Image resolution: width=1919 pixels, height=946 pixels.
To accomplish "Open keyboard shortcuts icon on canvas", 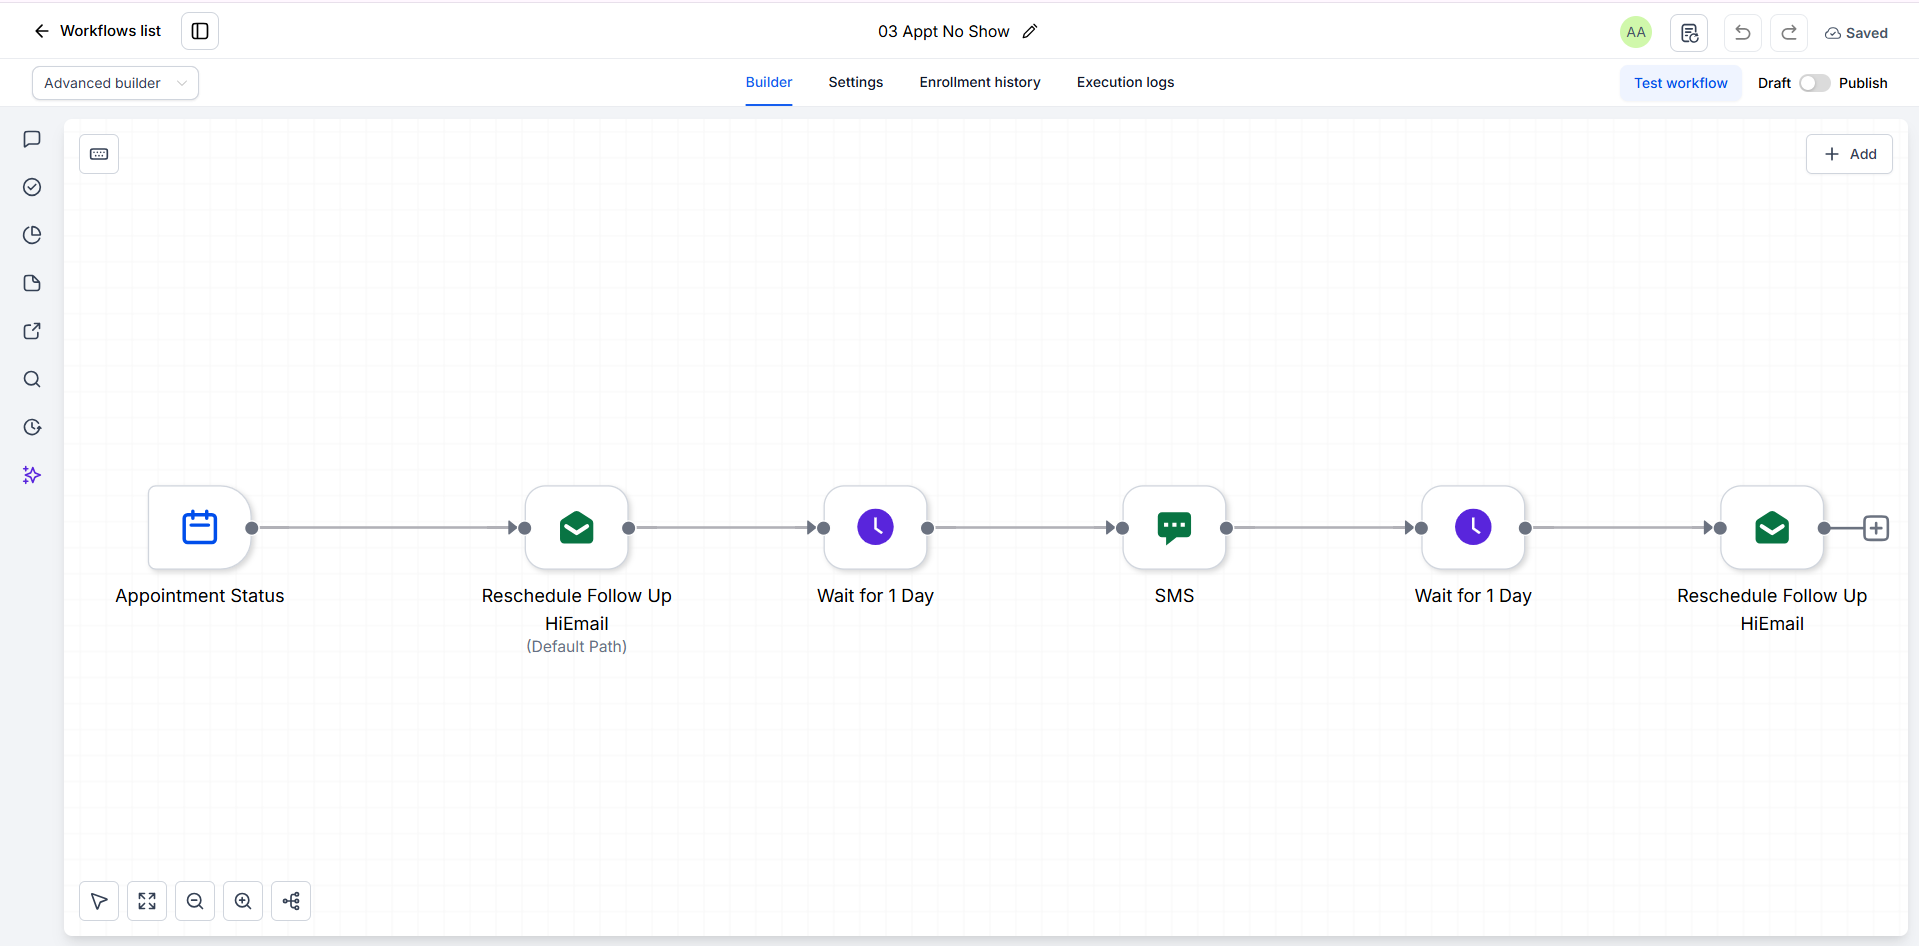I will point(99,154).
